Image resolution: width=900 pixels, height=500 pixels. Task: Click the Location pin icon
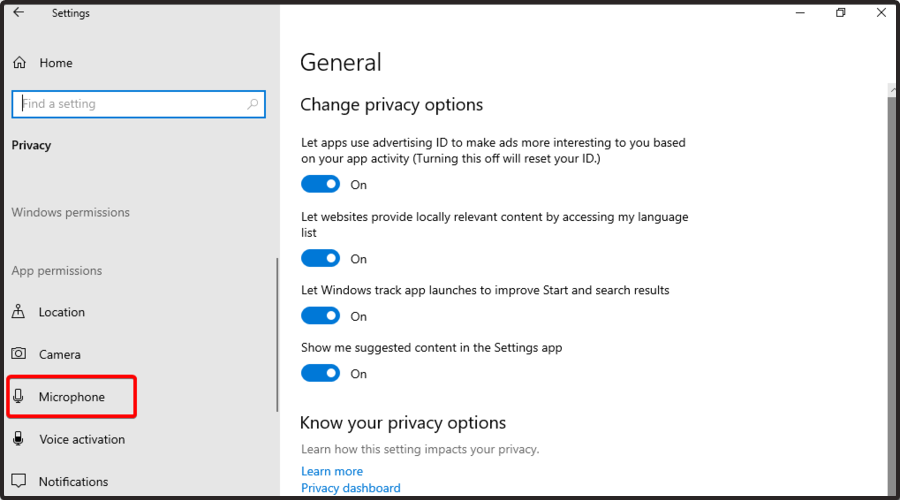click(x=18, y=311)
